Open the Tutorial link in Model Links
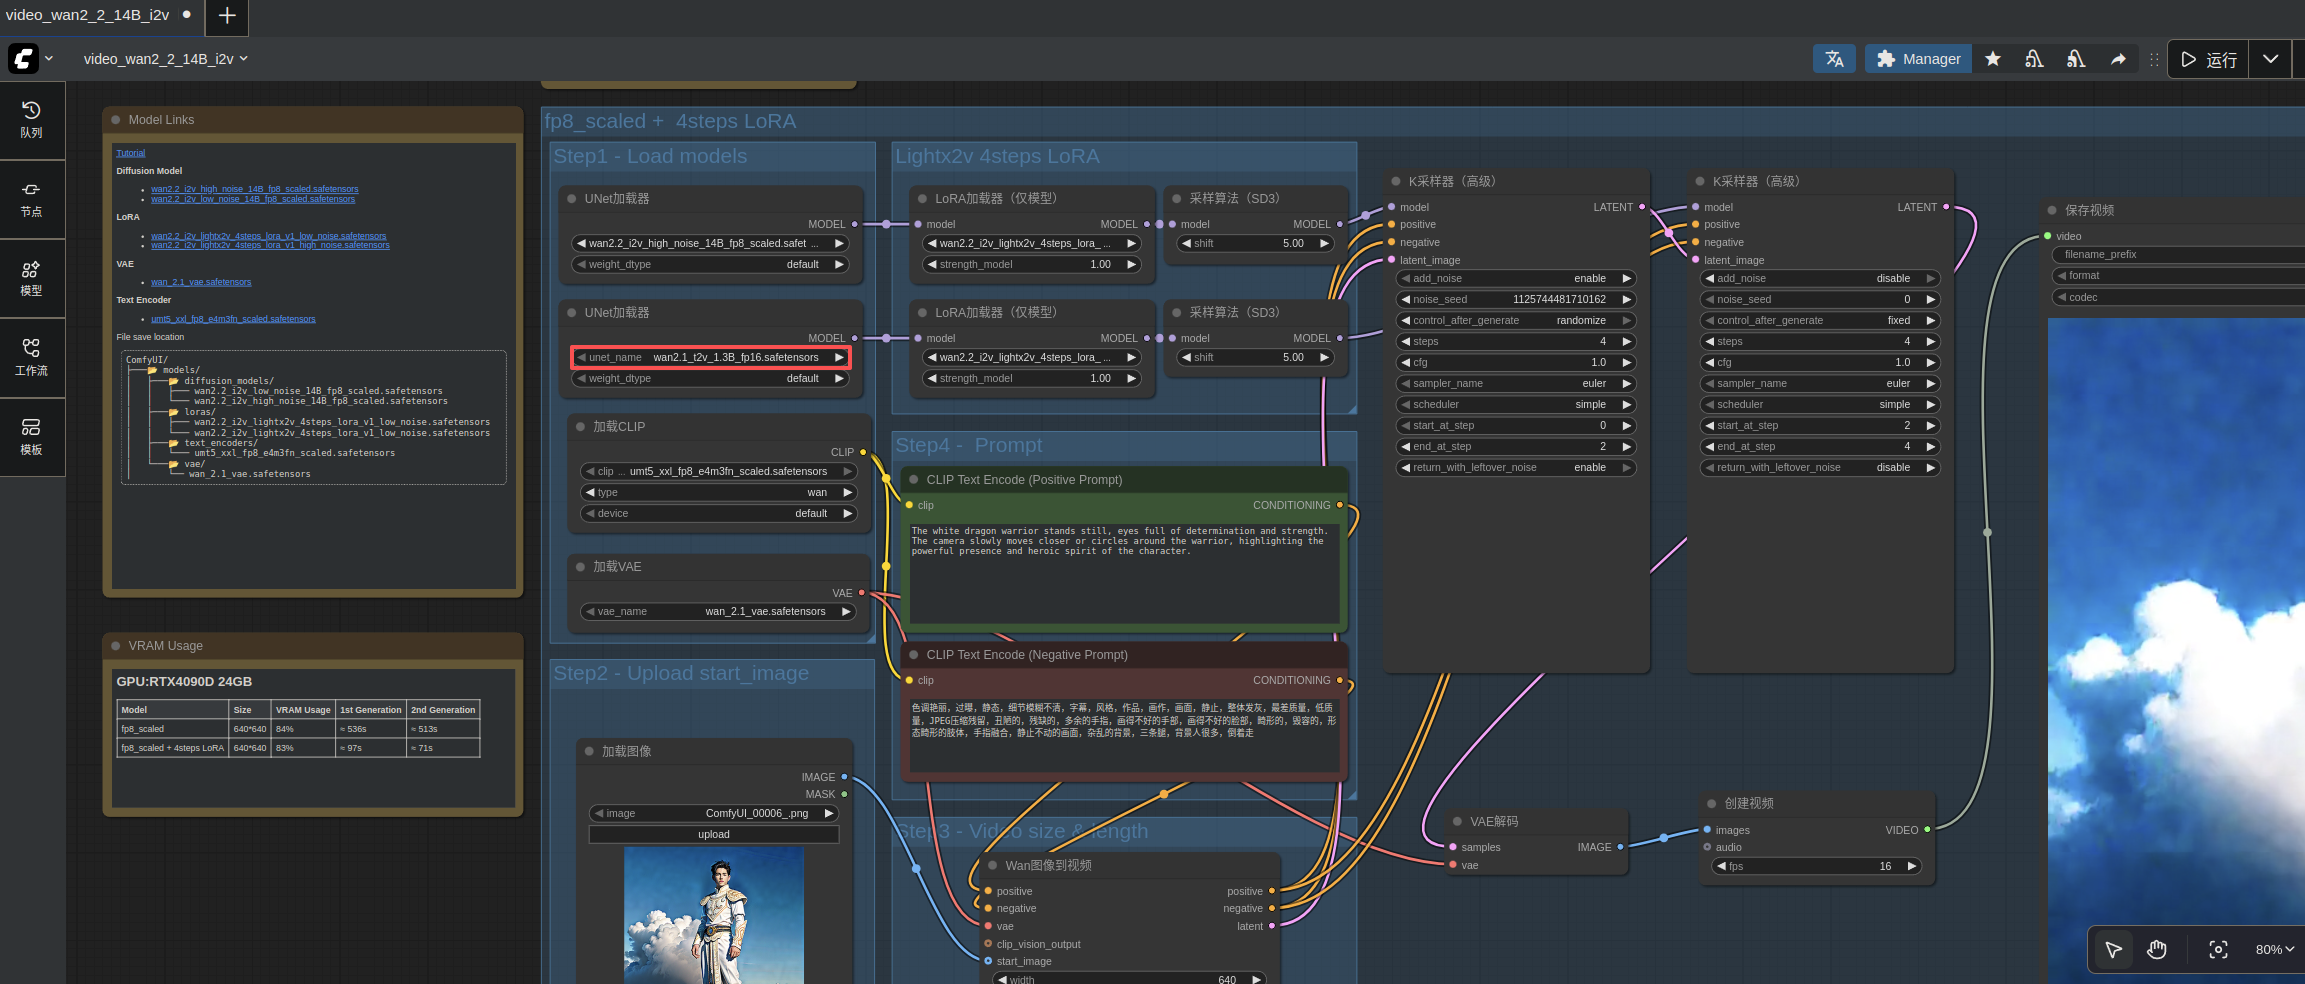2305x984 pixels. (x=130, y=153)
